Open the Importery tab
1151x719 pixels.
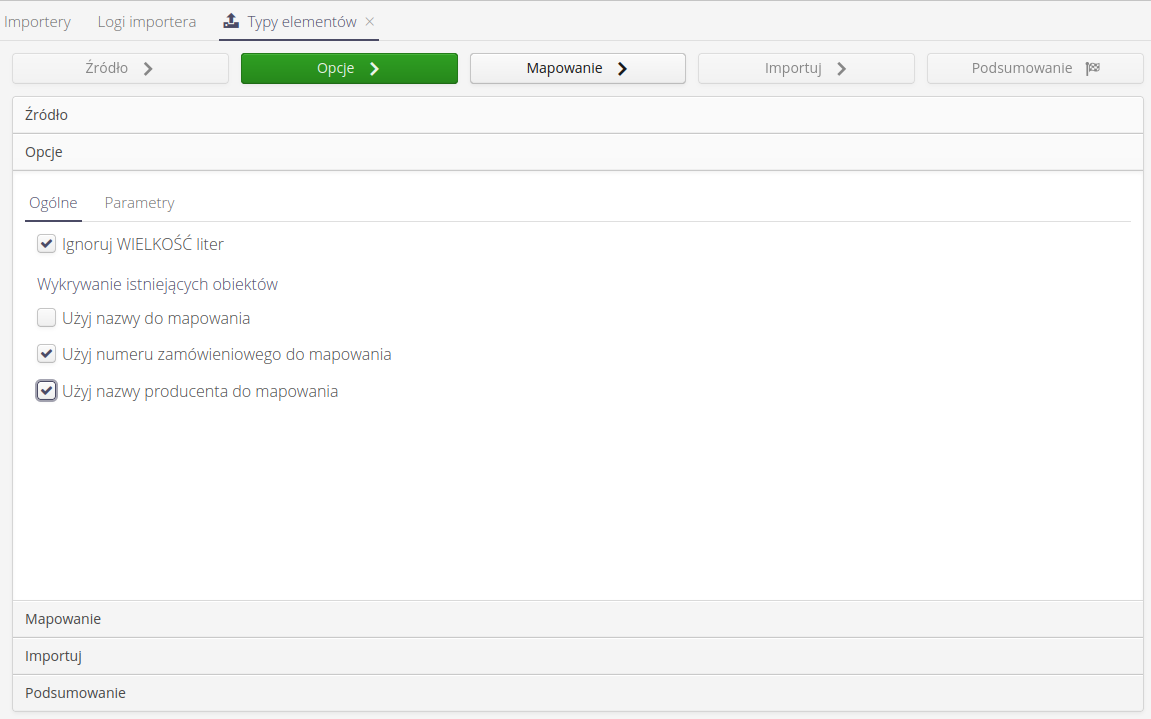pyautogui.click(x=37, y=21)
